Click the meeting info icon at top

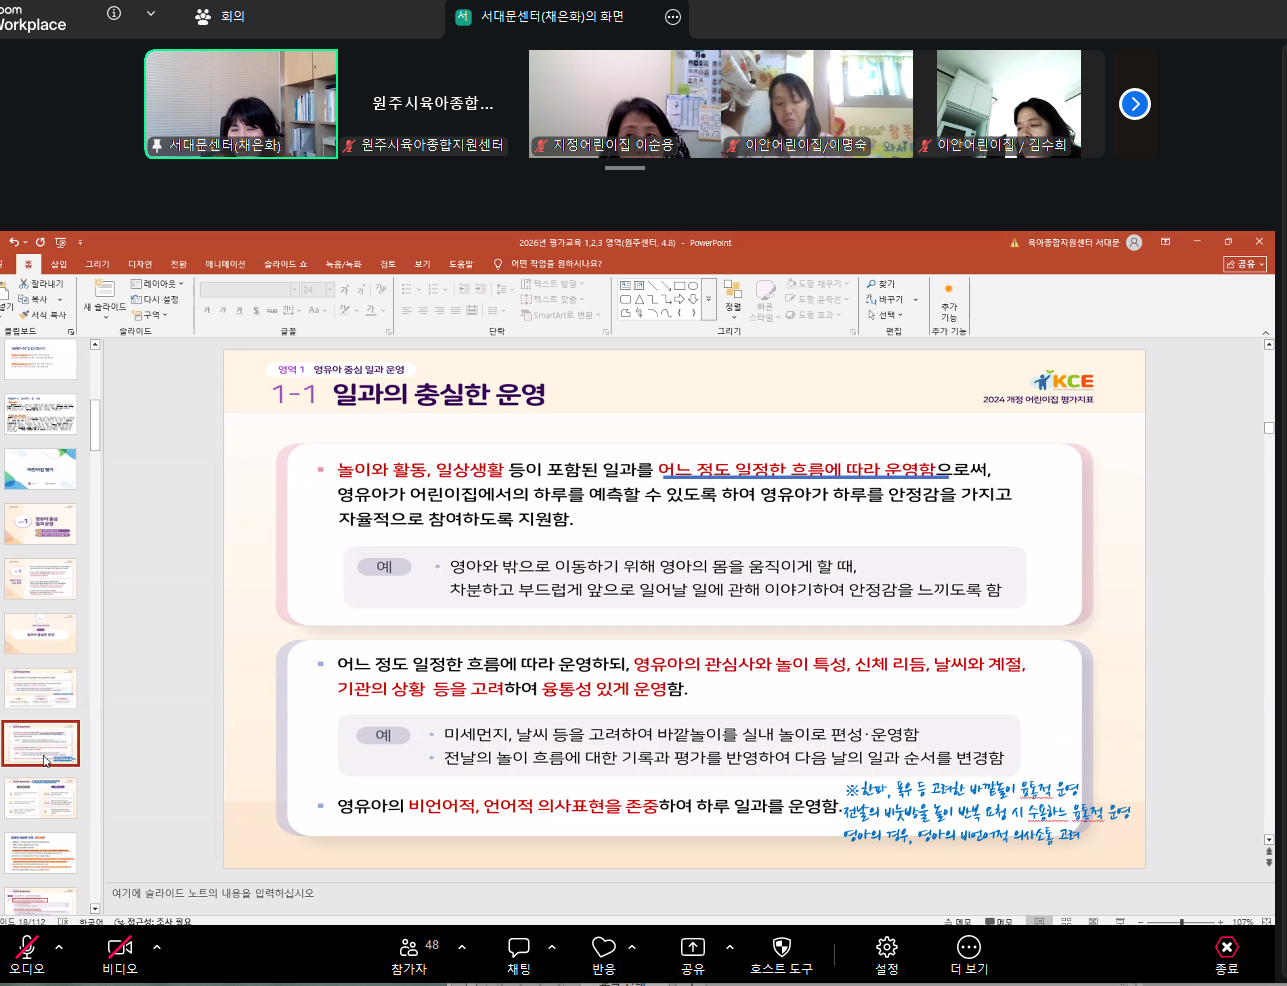(114, 14)
